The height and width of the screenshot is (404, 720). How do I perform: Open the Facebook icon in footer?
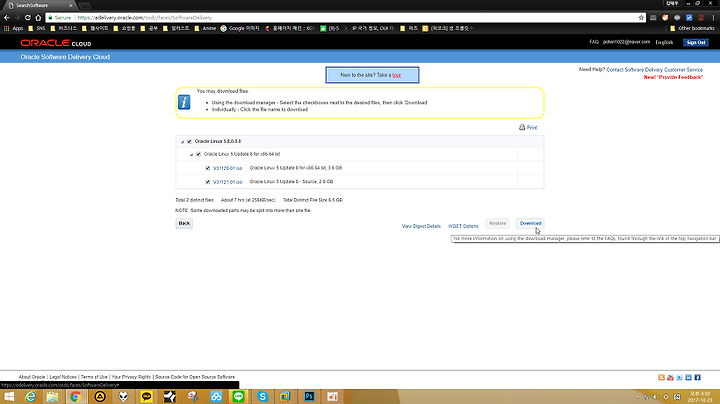click(x=698, y=377)
